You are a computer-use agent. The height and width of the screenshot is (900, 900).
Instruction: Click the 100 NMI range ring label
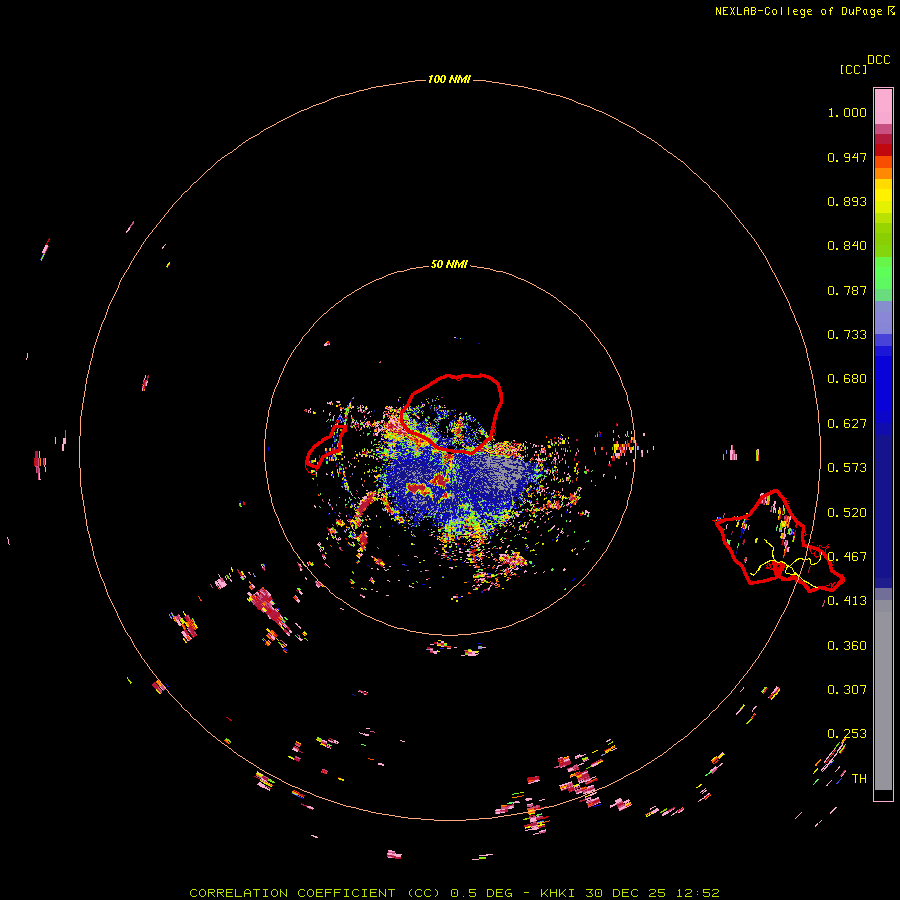pos(449,79)
